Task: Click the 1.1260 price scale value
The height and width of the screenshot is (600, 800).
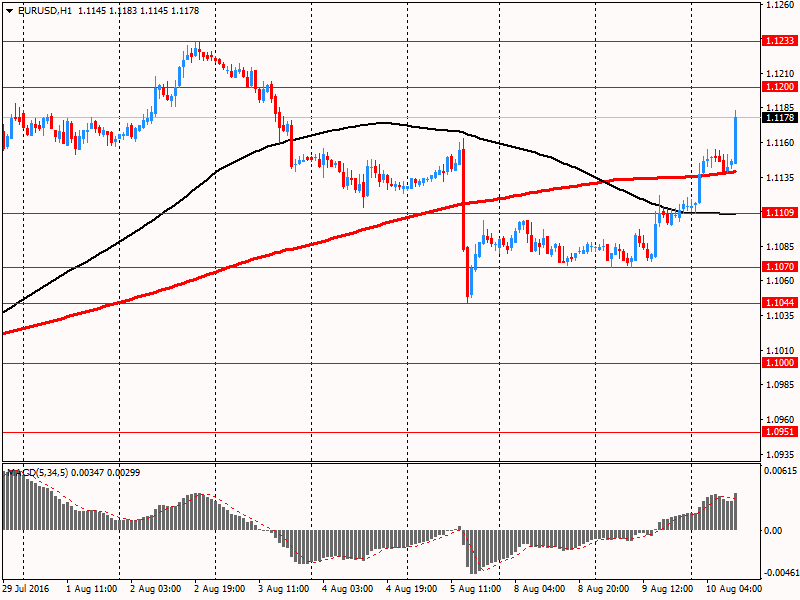Action: [x=780, y=5]
